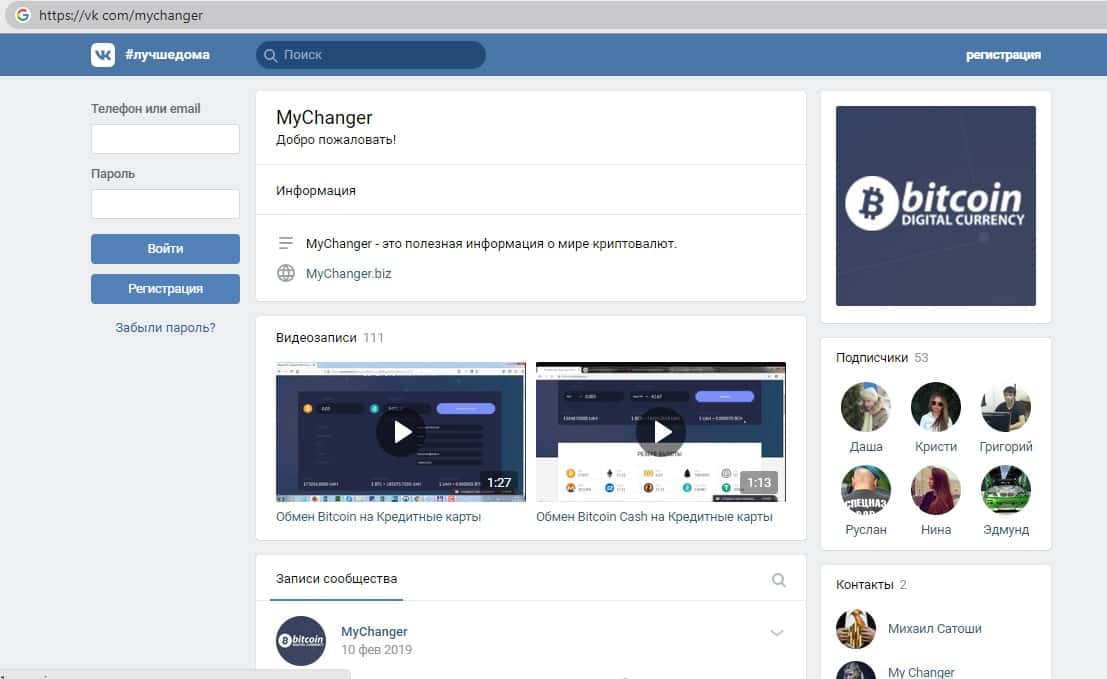Click the Регистрация button in sidebar

click(165, 289)
